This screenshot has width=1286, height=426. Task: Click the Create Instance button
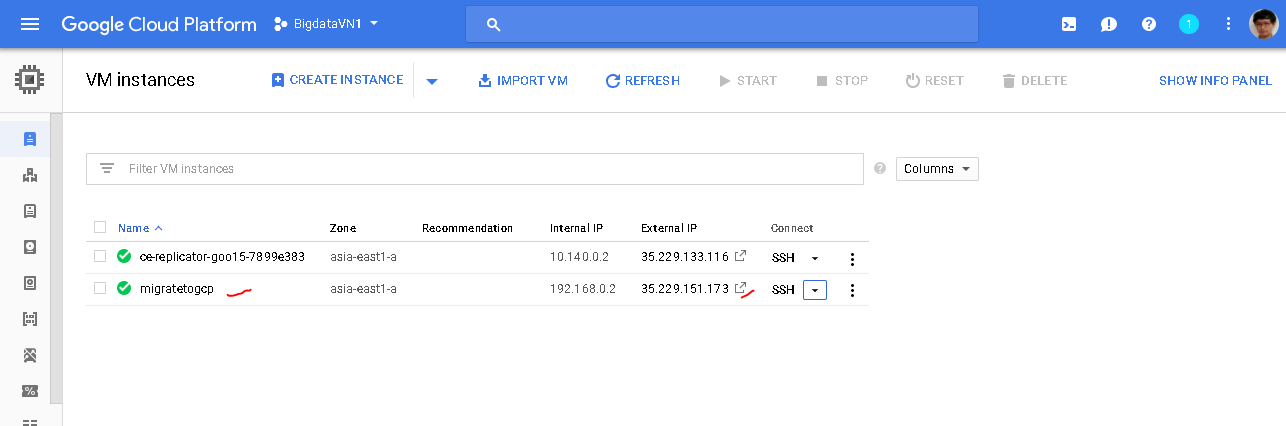(337, 80)
